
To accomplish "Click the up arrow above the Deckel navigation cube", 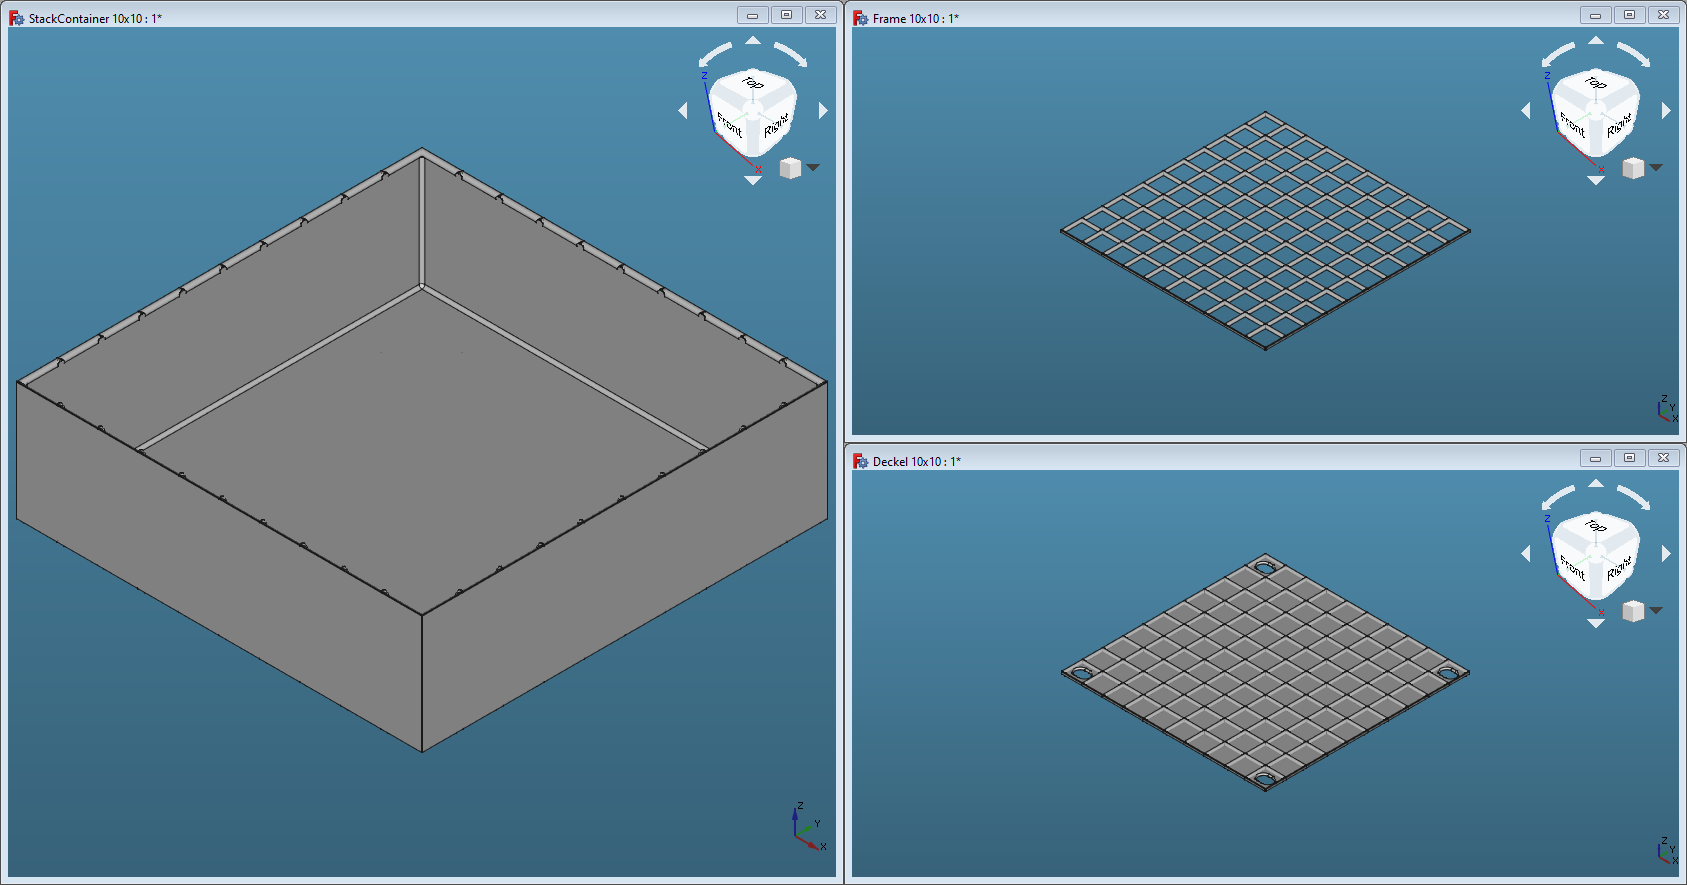I will click(1596, 483).
